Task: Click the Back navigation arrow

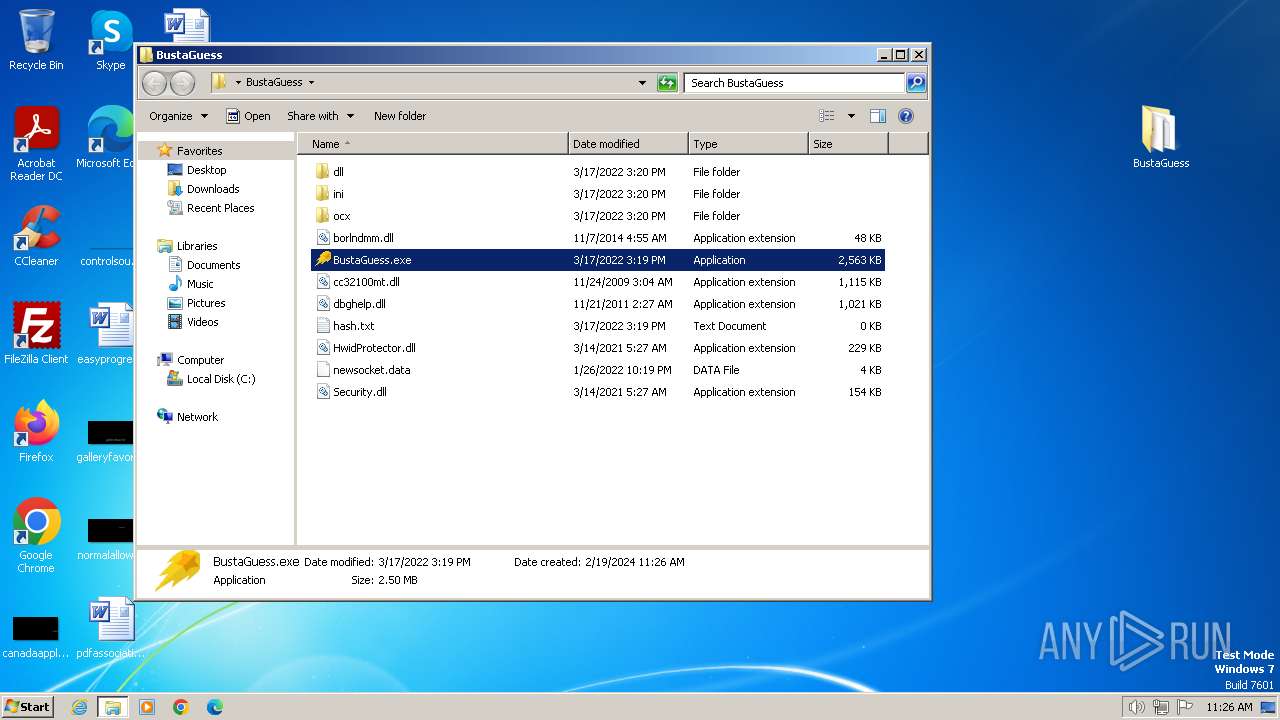Action: coord(155,83)
